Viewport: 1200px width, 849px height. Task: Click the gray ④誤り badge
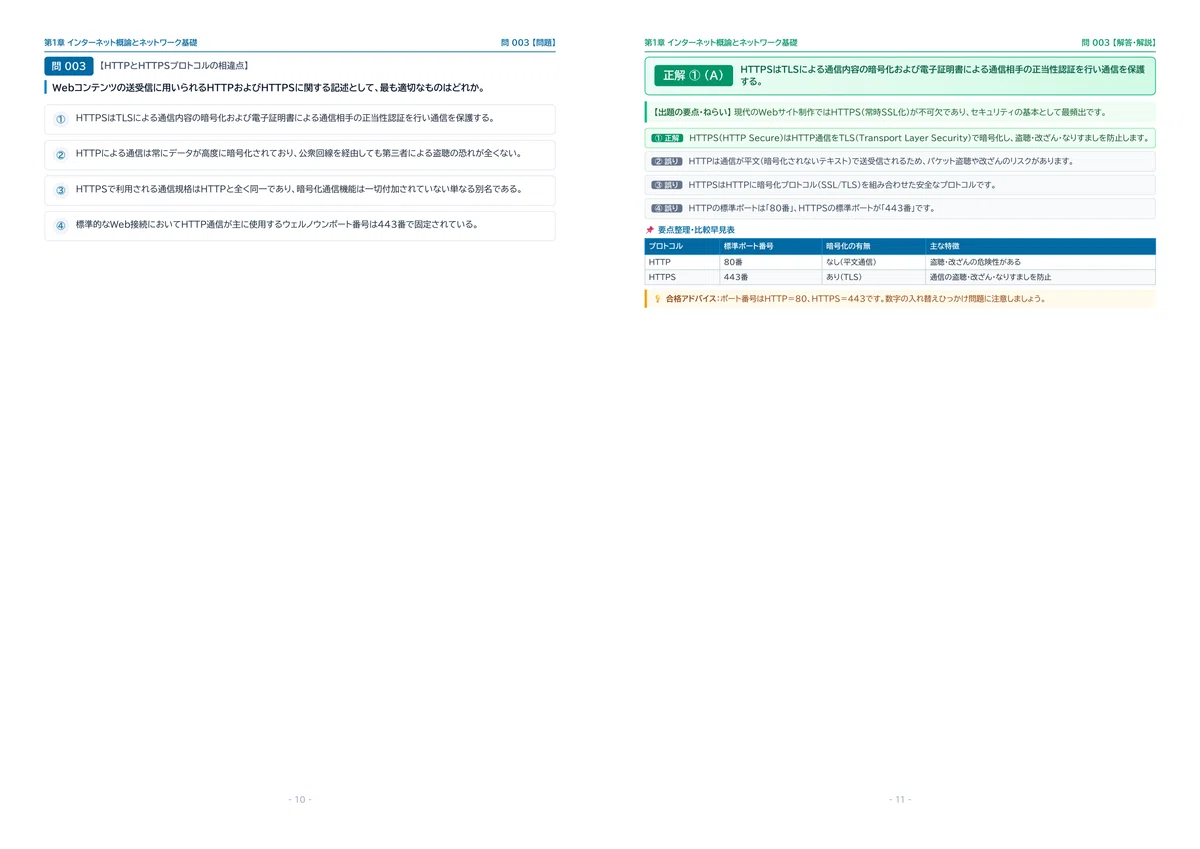665,209
